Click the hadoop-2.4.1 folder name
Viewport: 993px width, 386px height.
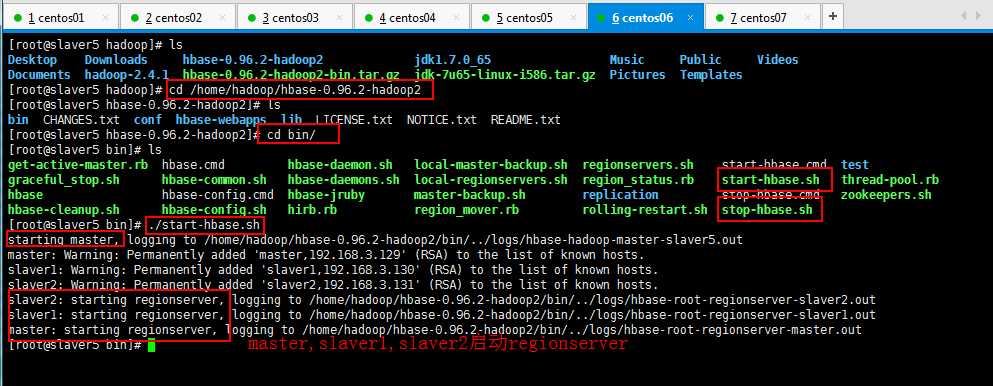tap(127, 75)
